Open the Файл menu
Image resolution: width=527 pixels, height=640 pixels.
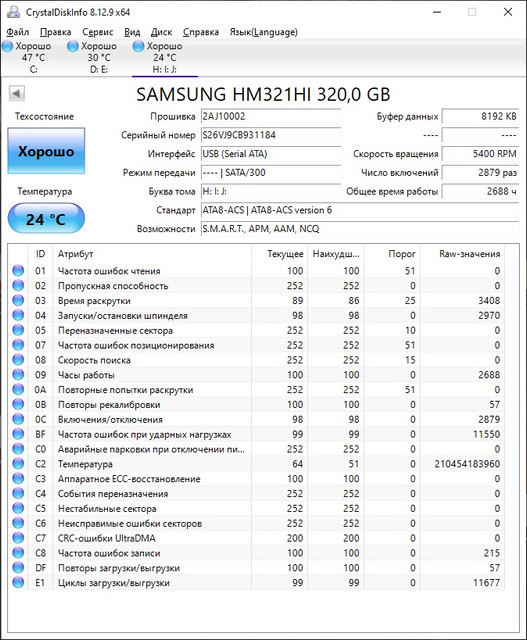pos(18,32)
